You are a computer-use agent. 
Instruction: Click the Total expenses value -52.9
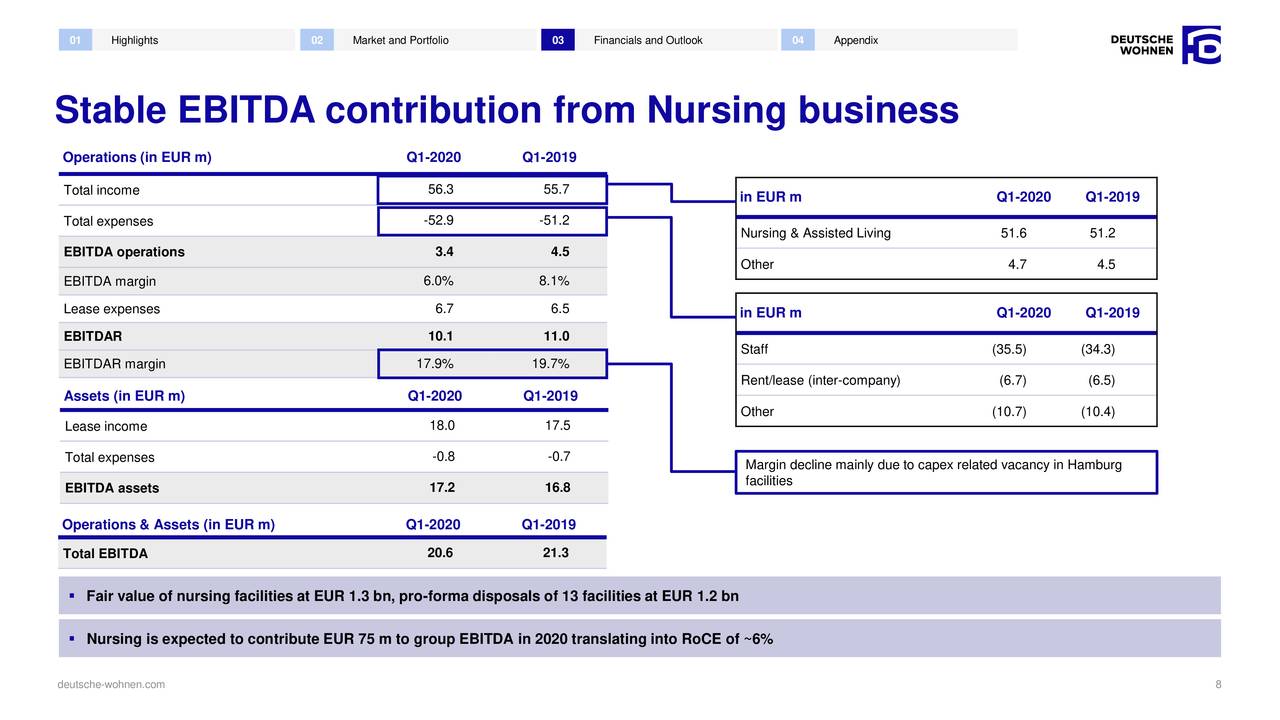coord(439,220)
